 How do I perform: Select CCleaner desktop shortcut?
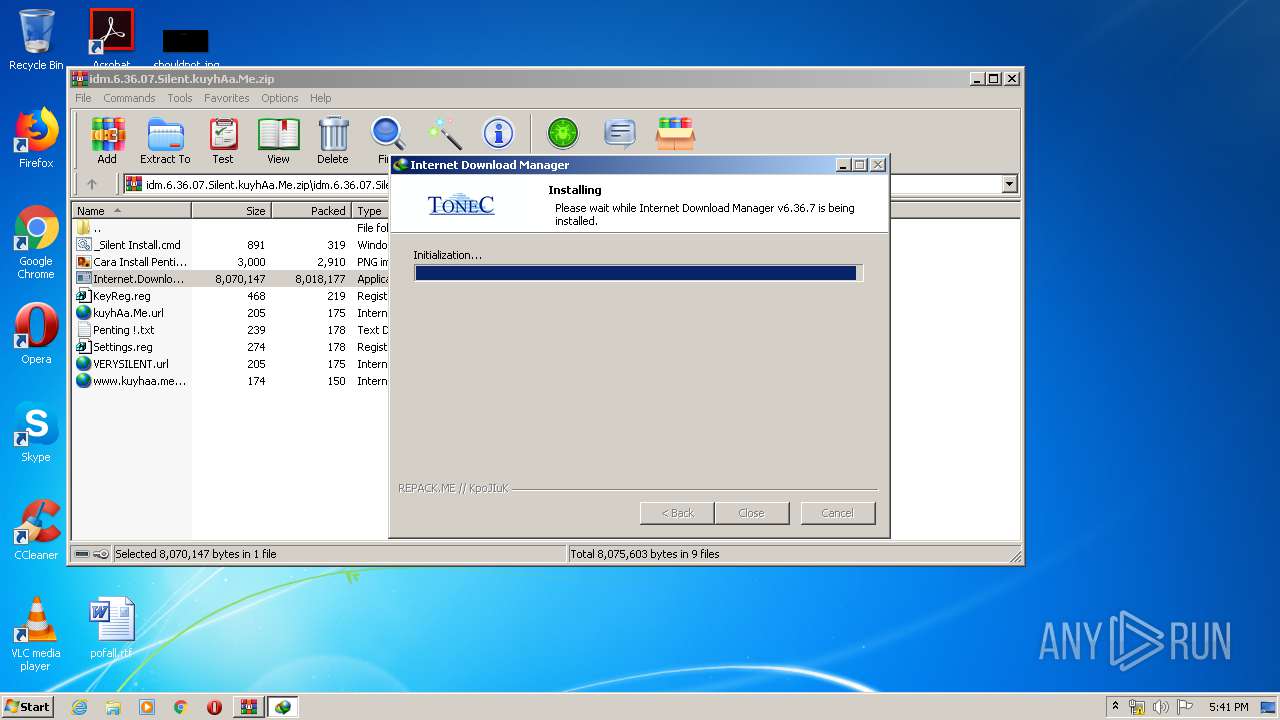tap(36, 530)
